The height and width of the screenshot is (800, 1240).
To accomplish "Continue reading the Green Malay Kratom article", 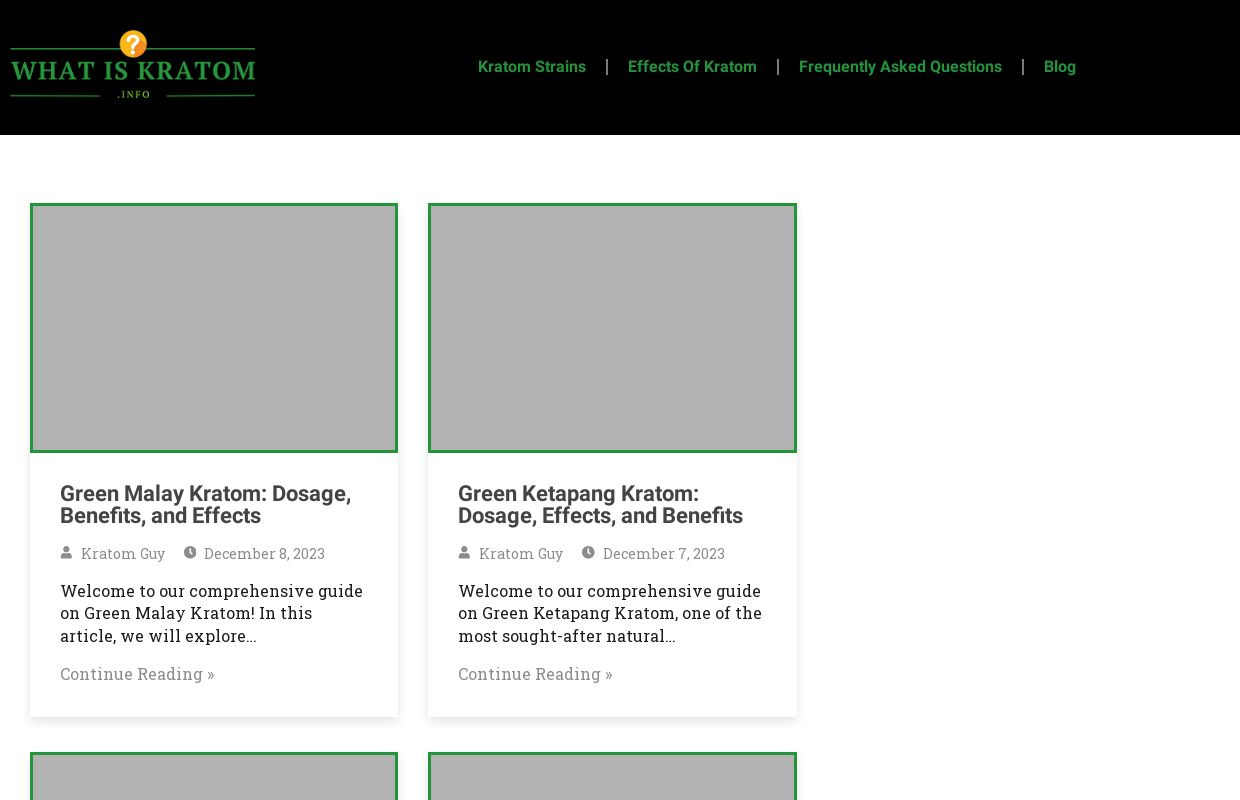I will pyautogui.click(x=137, y=673).
